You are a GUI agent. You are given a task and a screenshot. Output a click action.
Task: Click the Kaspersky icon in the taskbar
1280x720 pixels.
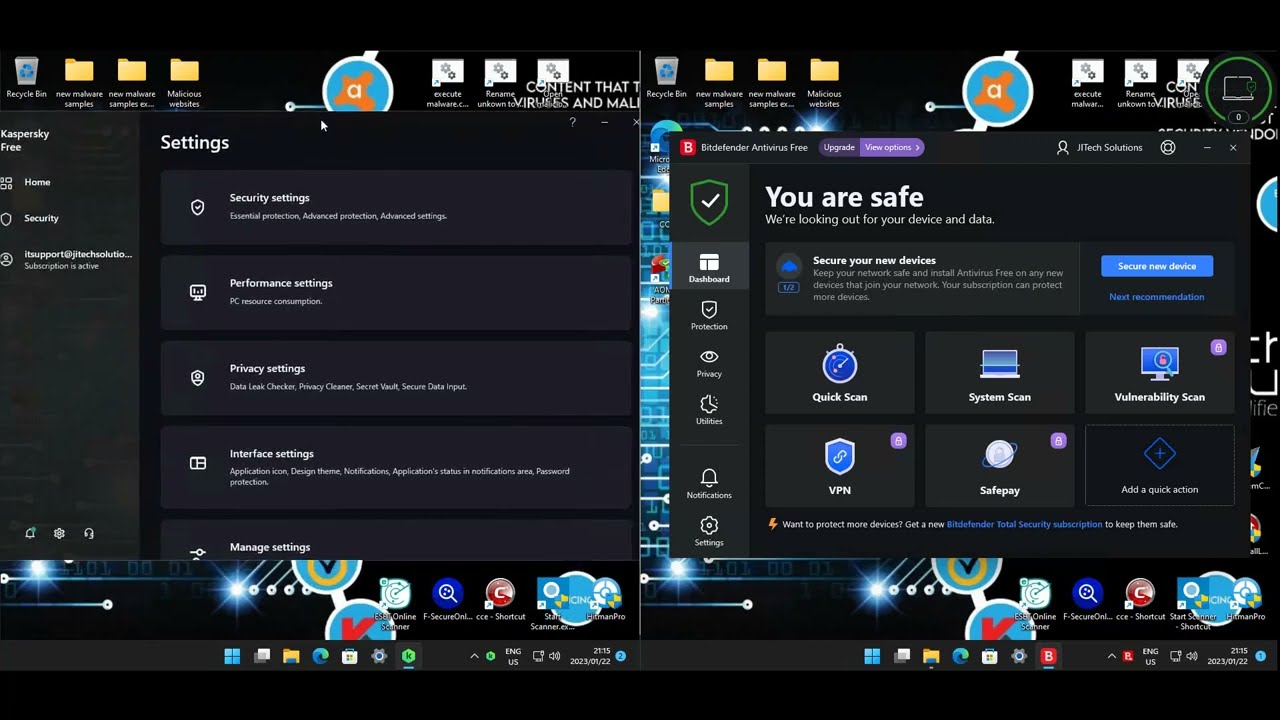[x=408, y=656]
